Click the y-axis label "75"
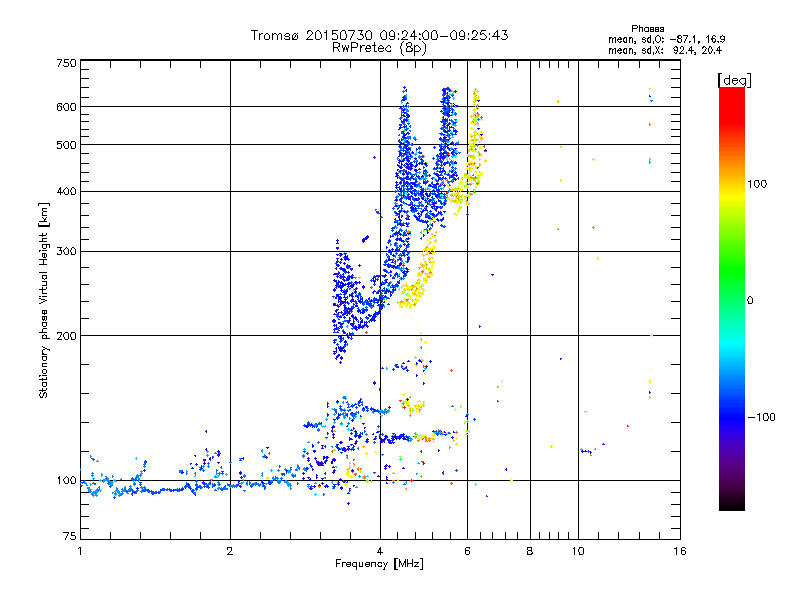 click(70, 536)
